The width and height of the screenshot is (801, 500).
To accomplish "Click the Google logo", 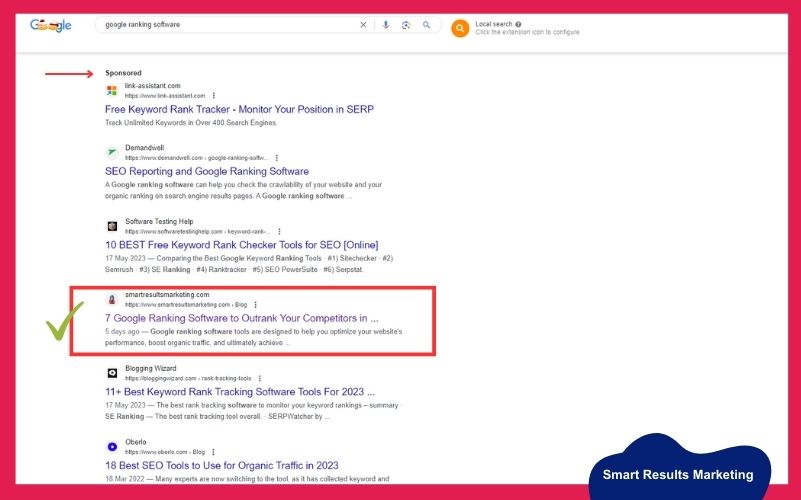I will (x=51, y=25).
